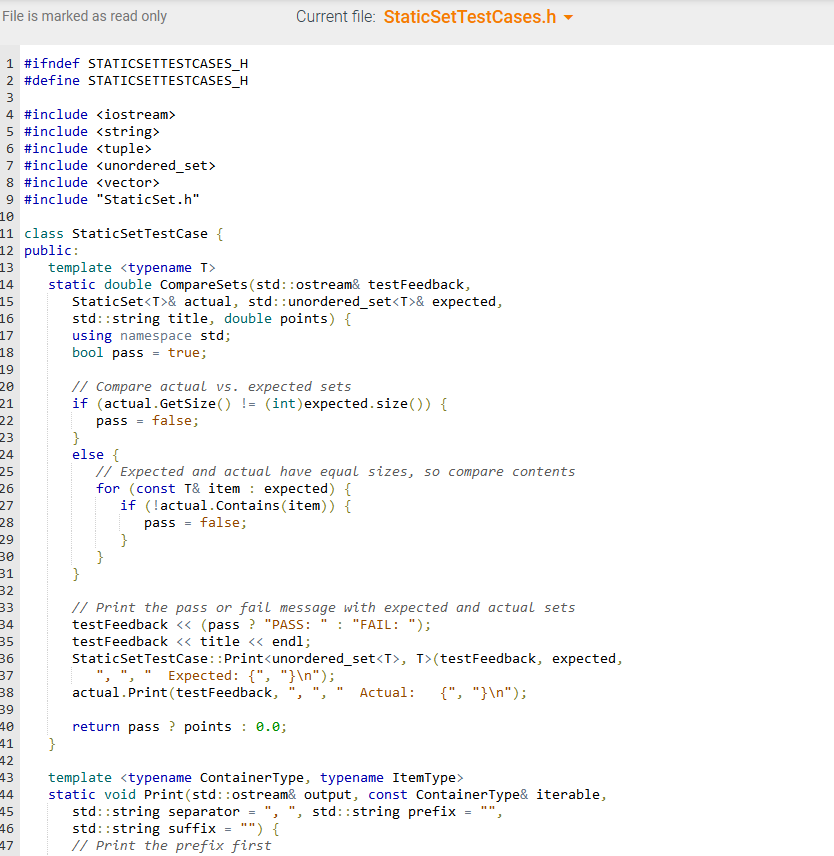Select the orange dropdown arrow beside file name

[x=567, y=17]
